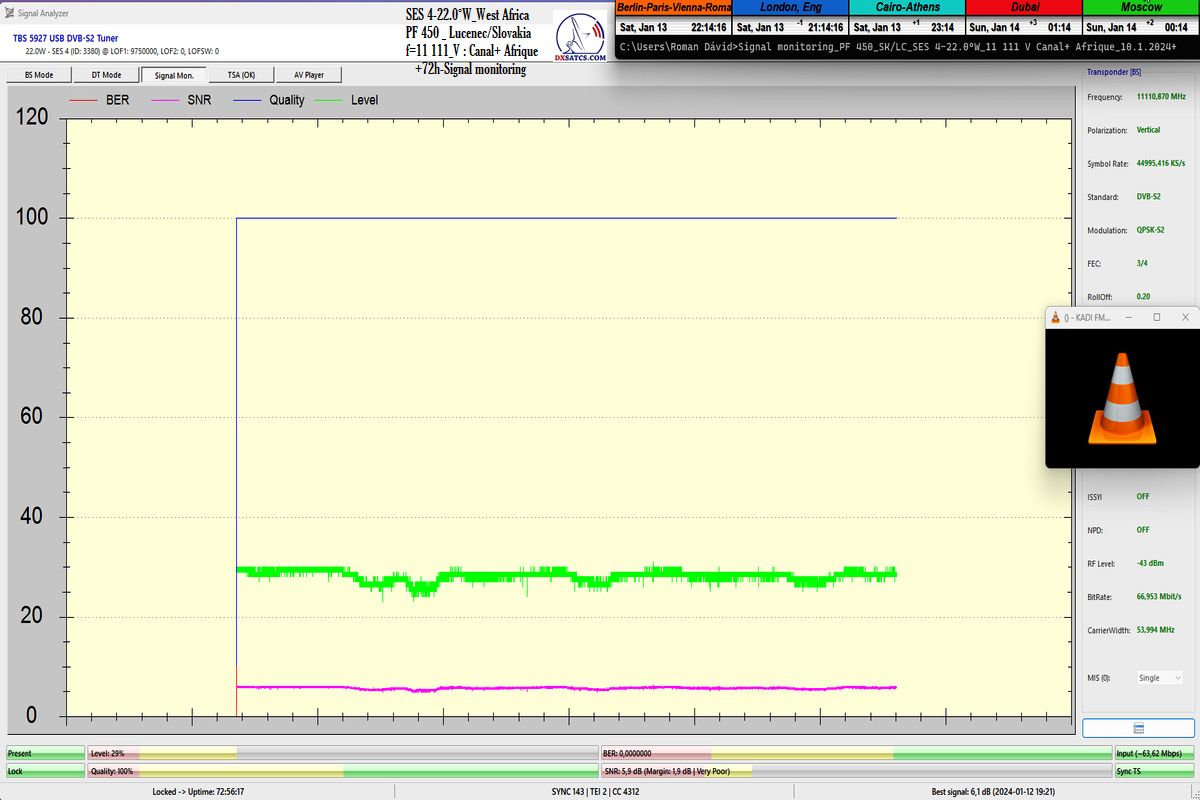Close the VLC KADI FM window
1200x800 pixels.
pyautogui.click(x=1185, y=317)
